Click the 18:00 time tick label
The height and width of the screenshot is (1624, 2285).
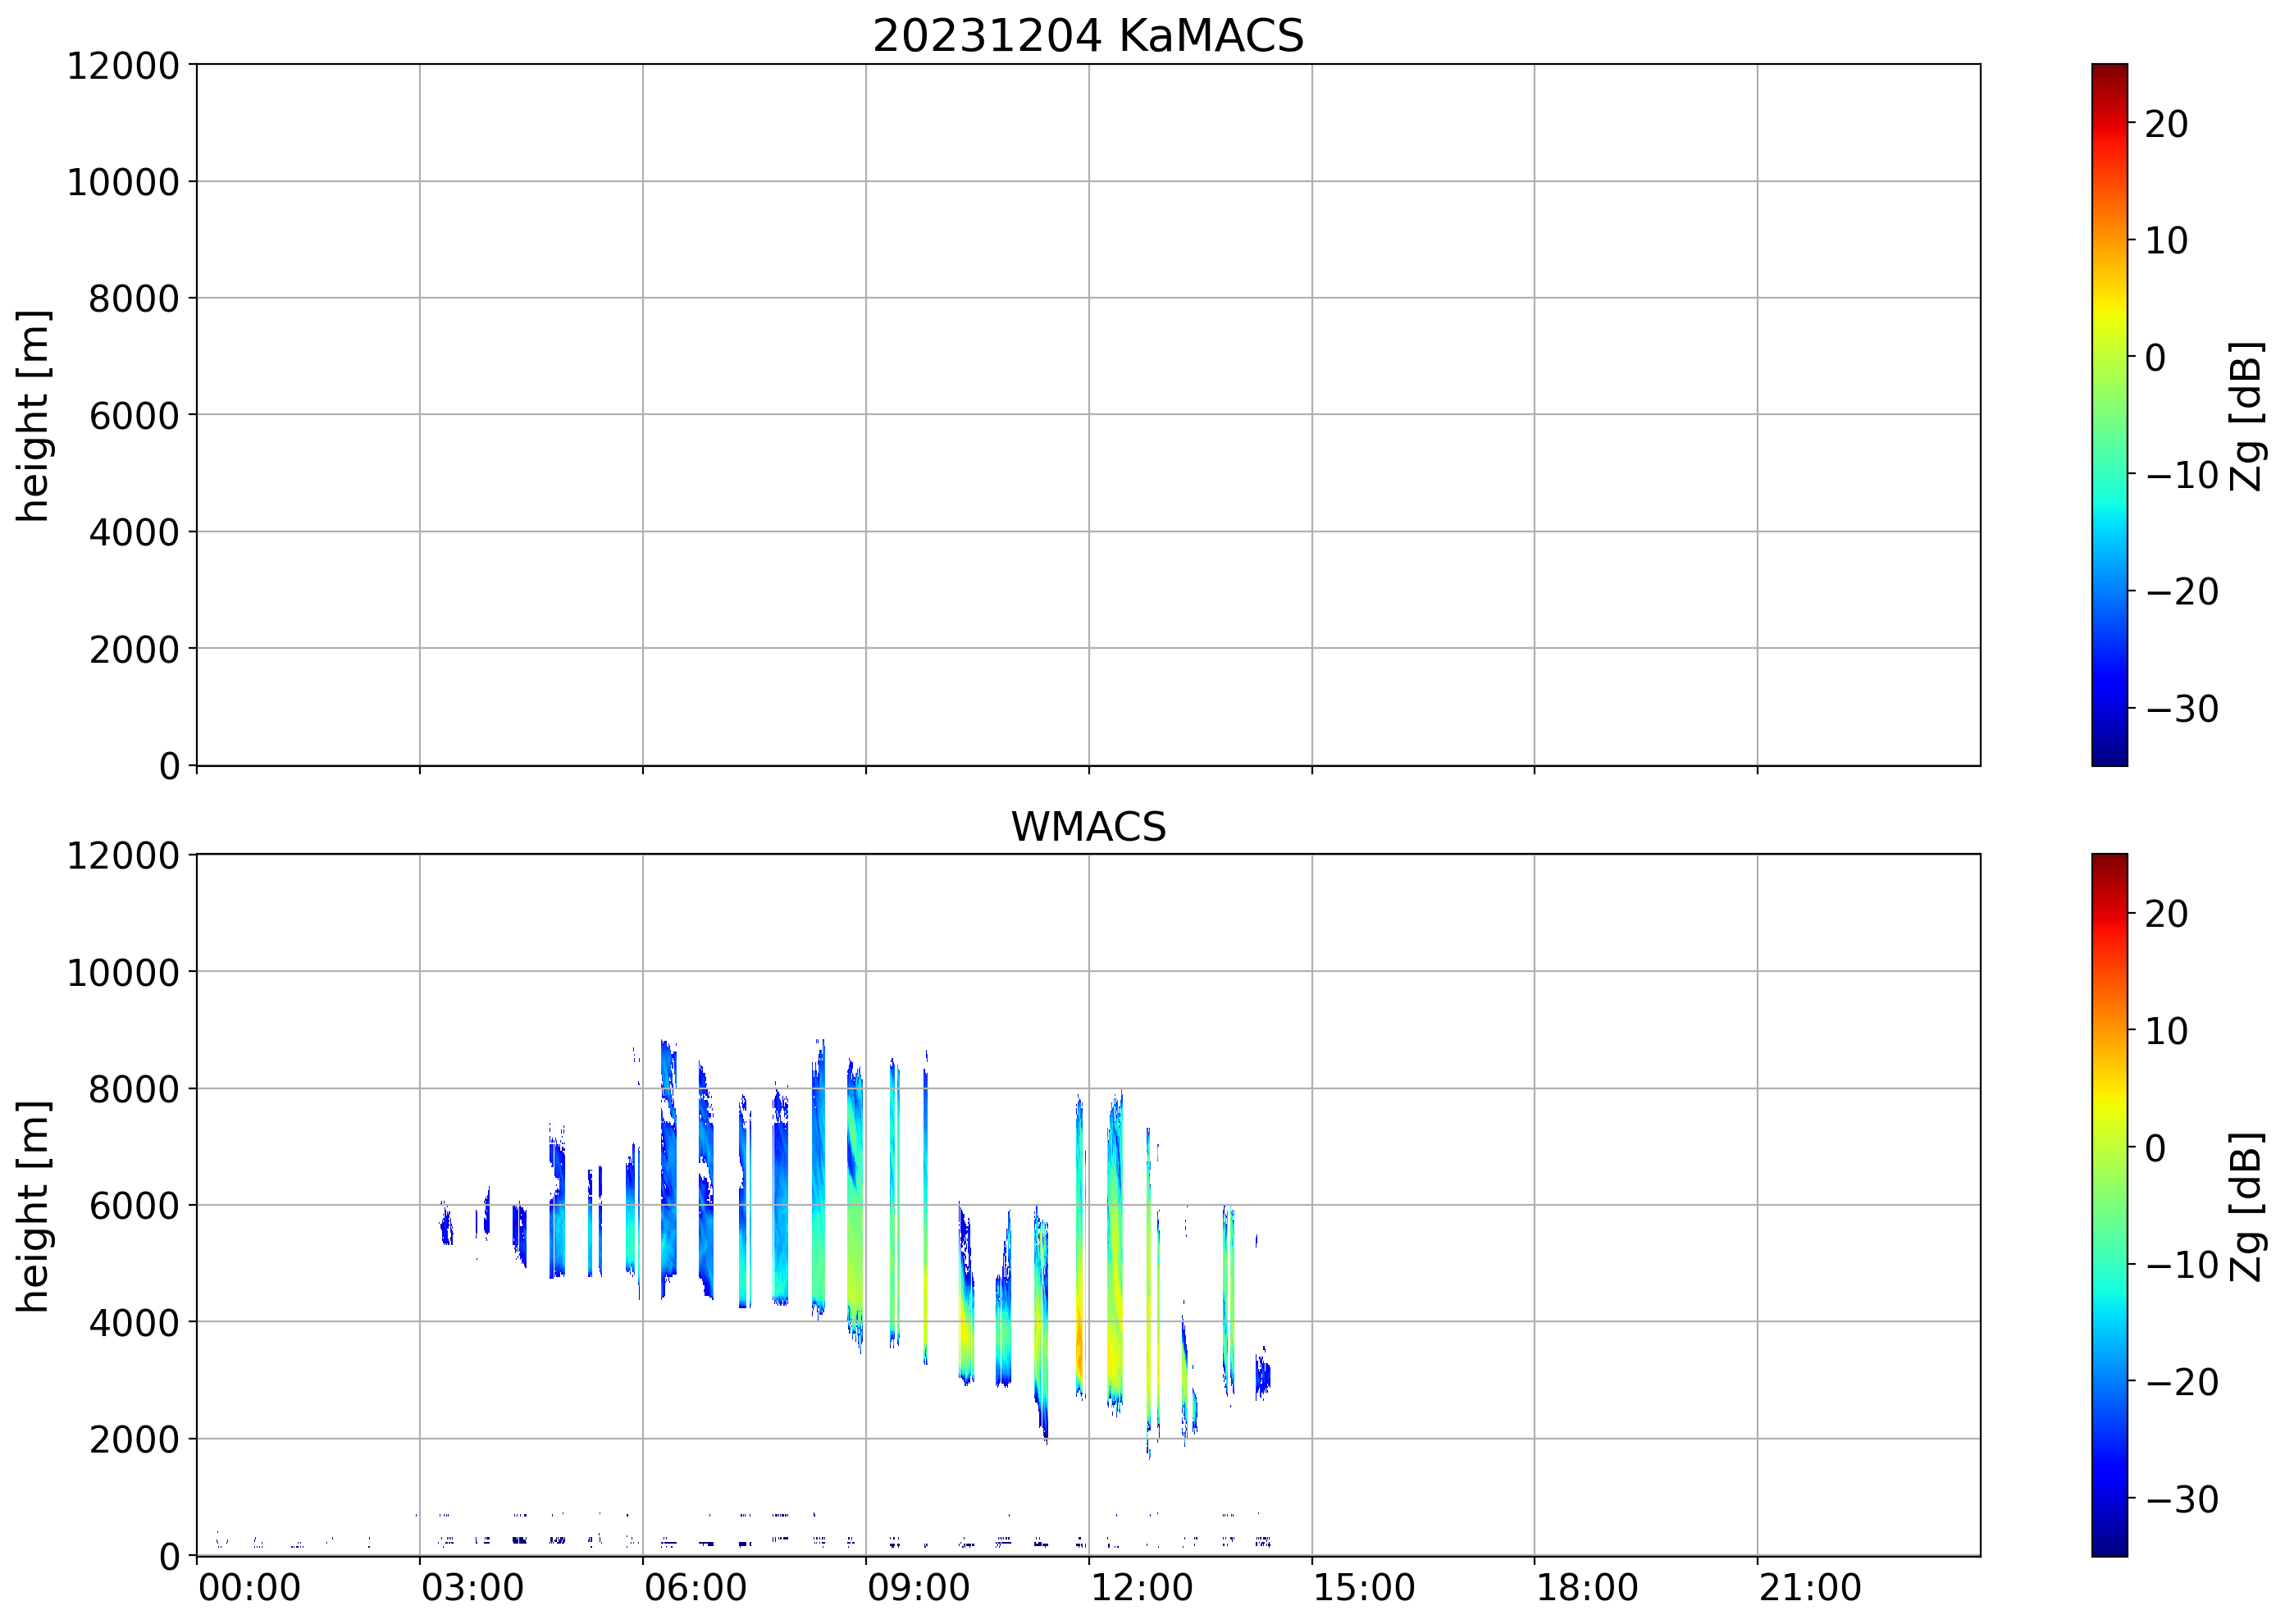point(1587,1589)
